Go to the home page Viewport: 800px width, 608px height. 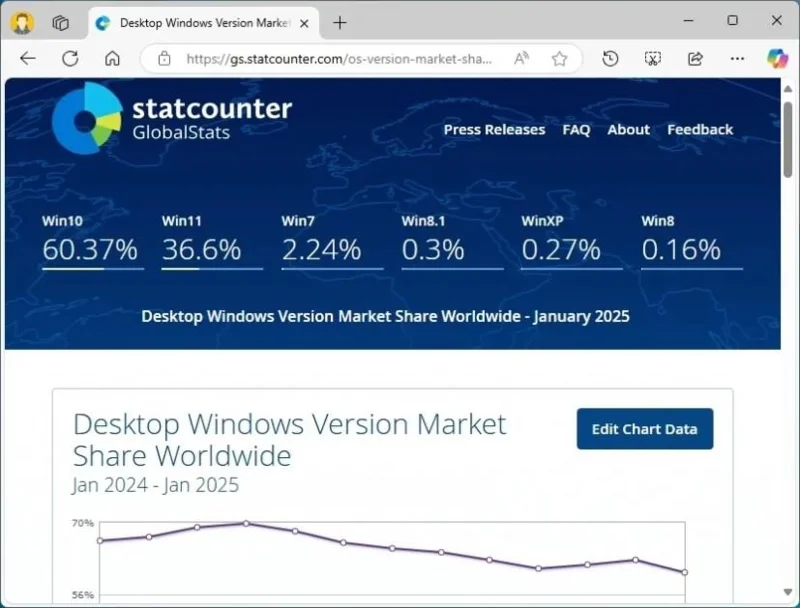tap(112, 59)
